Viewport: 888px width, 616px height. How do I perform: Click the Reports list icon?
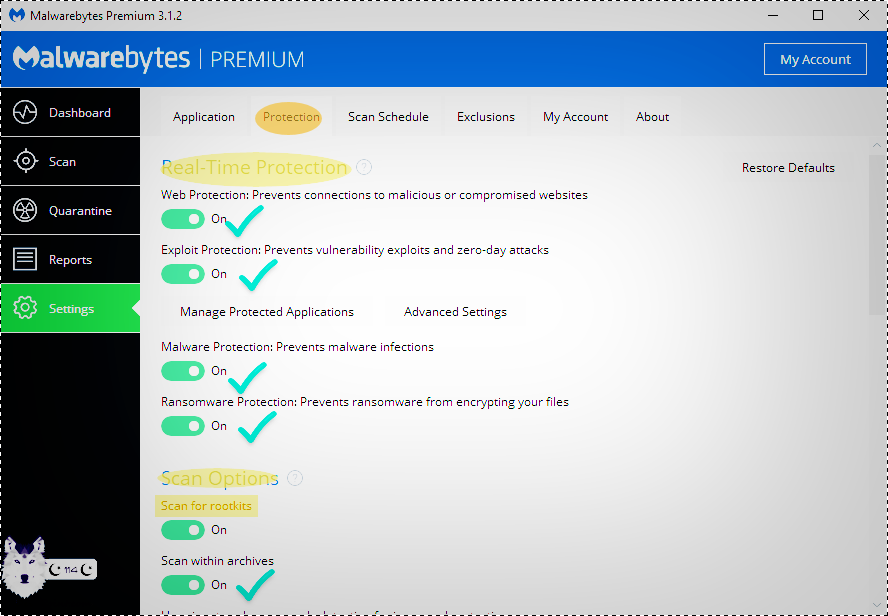coord(25,260)
